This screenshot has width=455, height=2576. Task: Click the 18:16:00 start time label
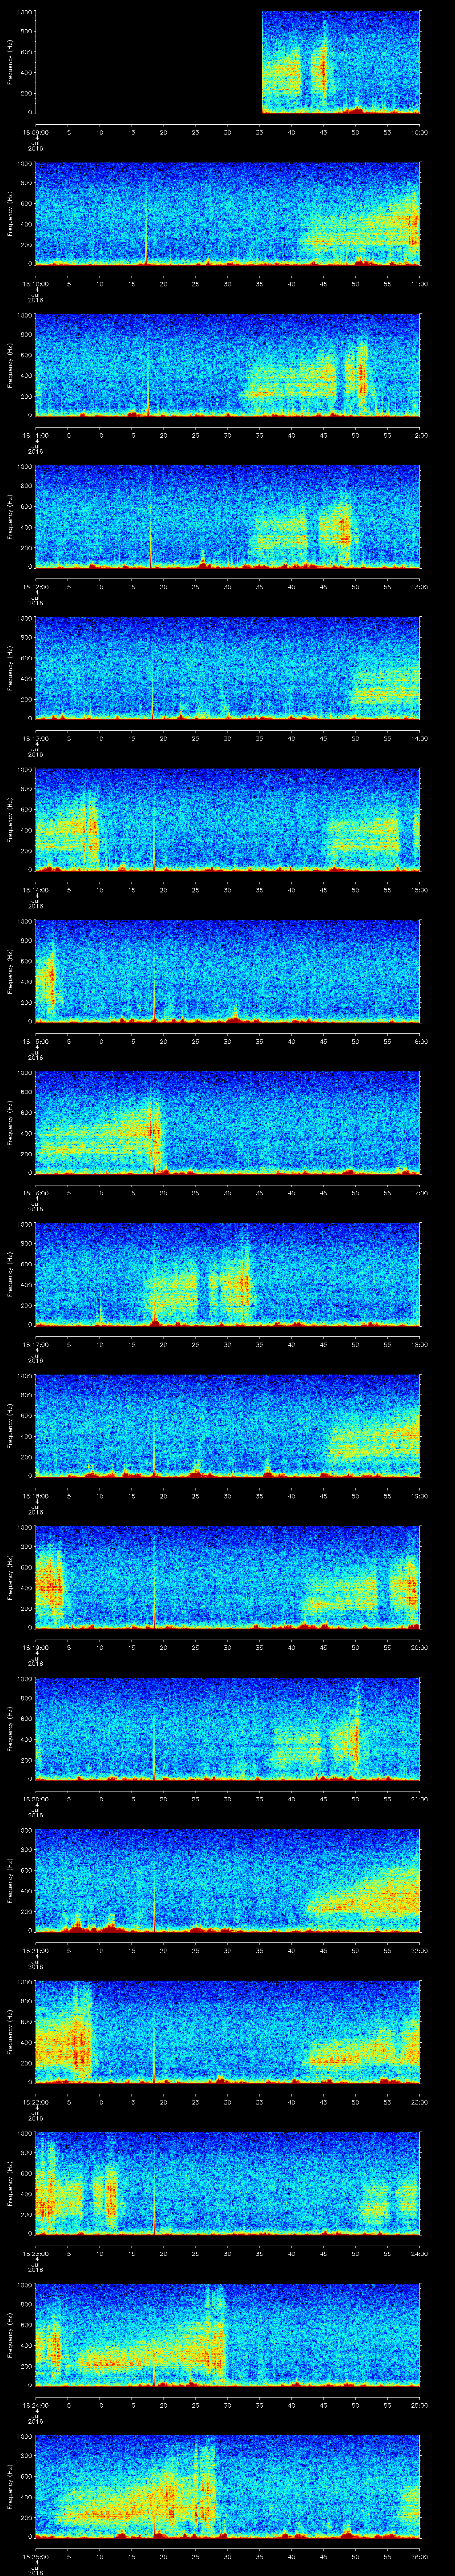35,1193
